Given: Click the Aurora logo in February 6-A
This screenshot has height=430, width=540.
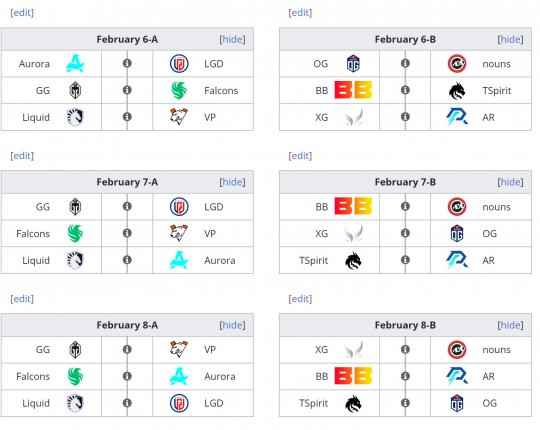Looking at the screenshot, I should click(75, 64).
